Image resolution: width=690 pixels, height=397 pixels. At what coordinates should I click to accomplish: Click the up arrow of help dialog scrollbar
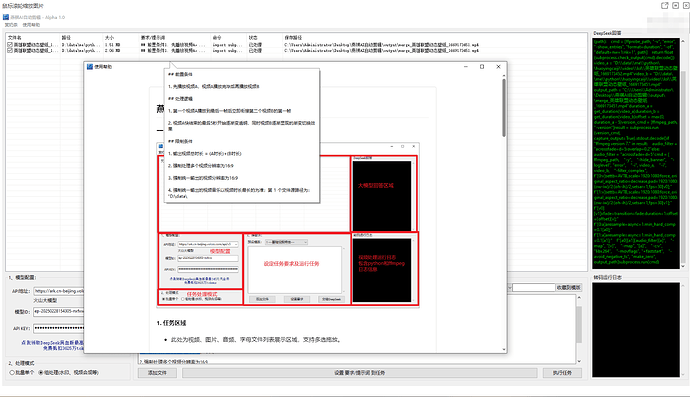pos(504,76)
